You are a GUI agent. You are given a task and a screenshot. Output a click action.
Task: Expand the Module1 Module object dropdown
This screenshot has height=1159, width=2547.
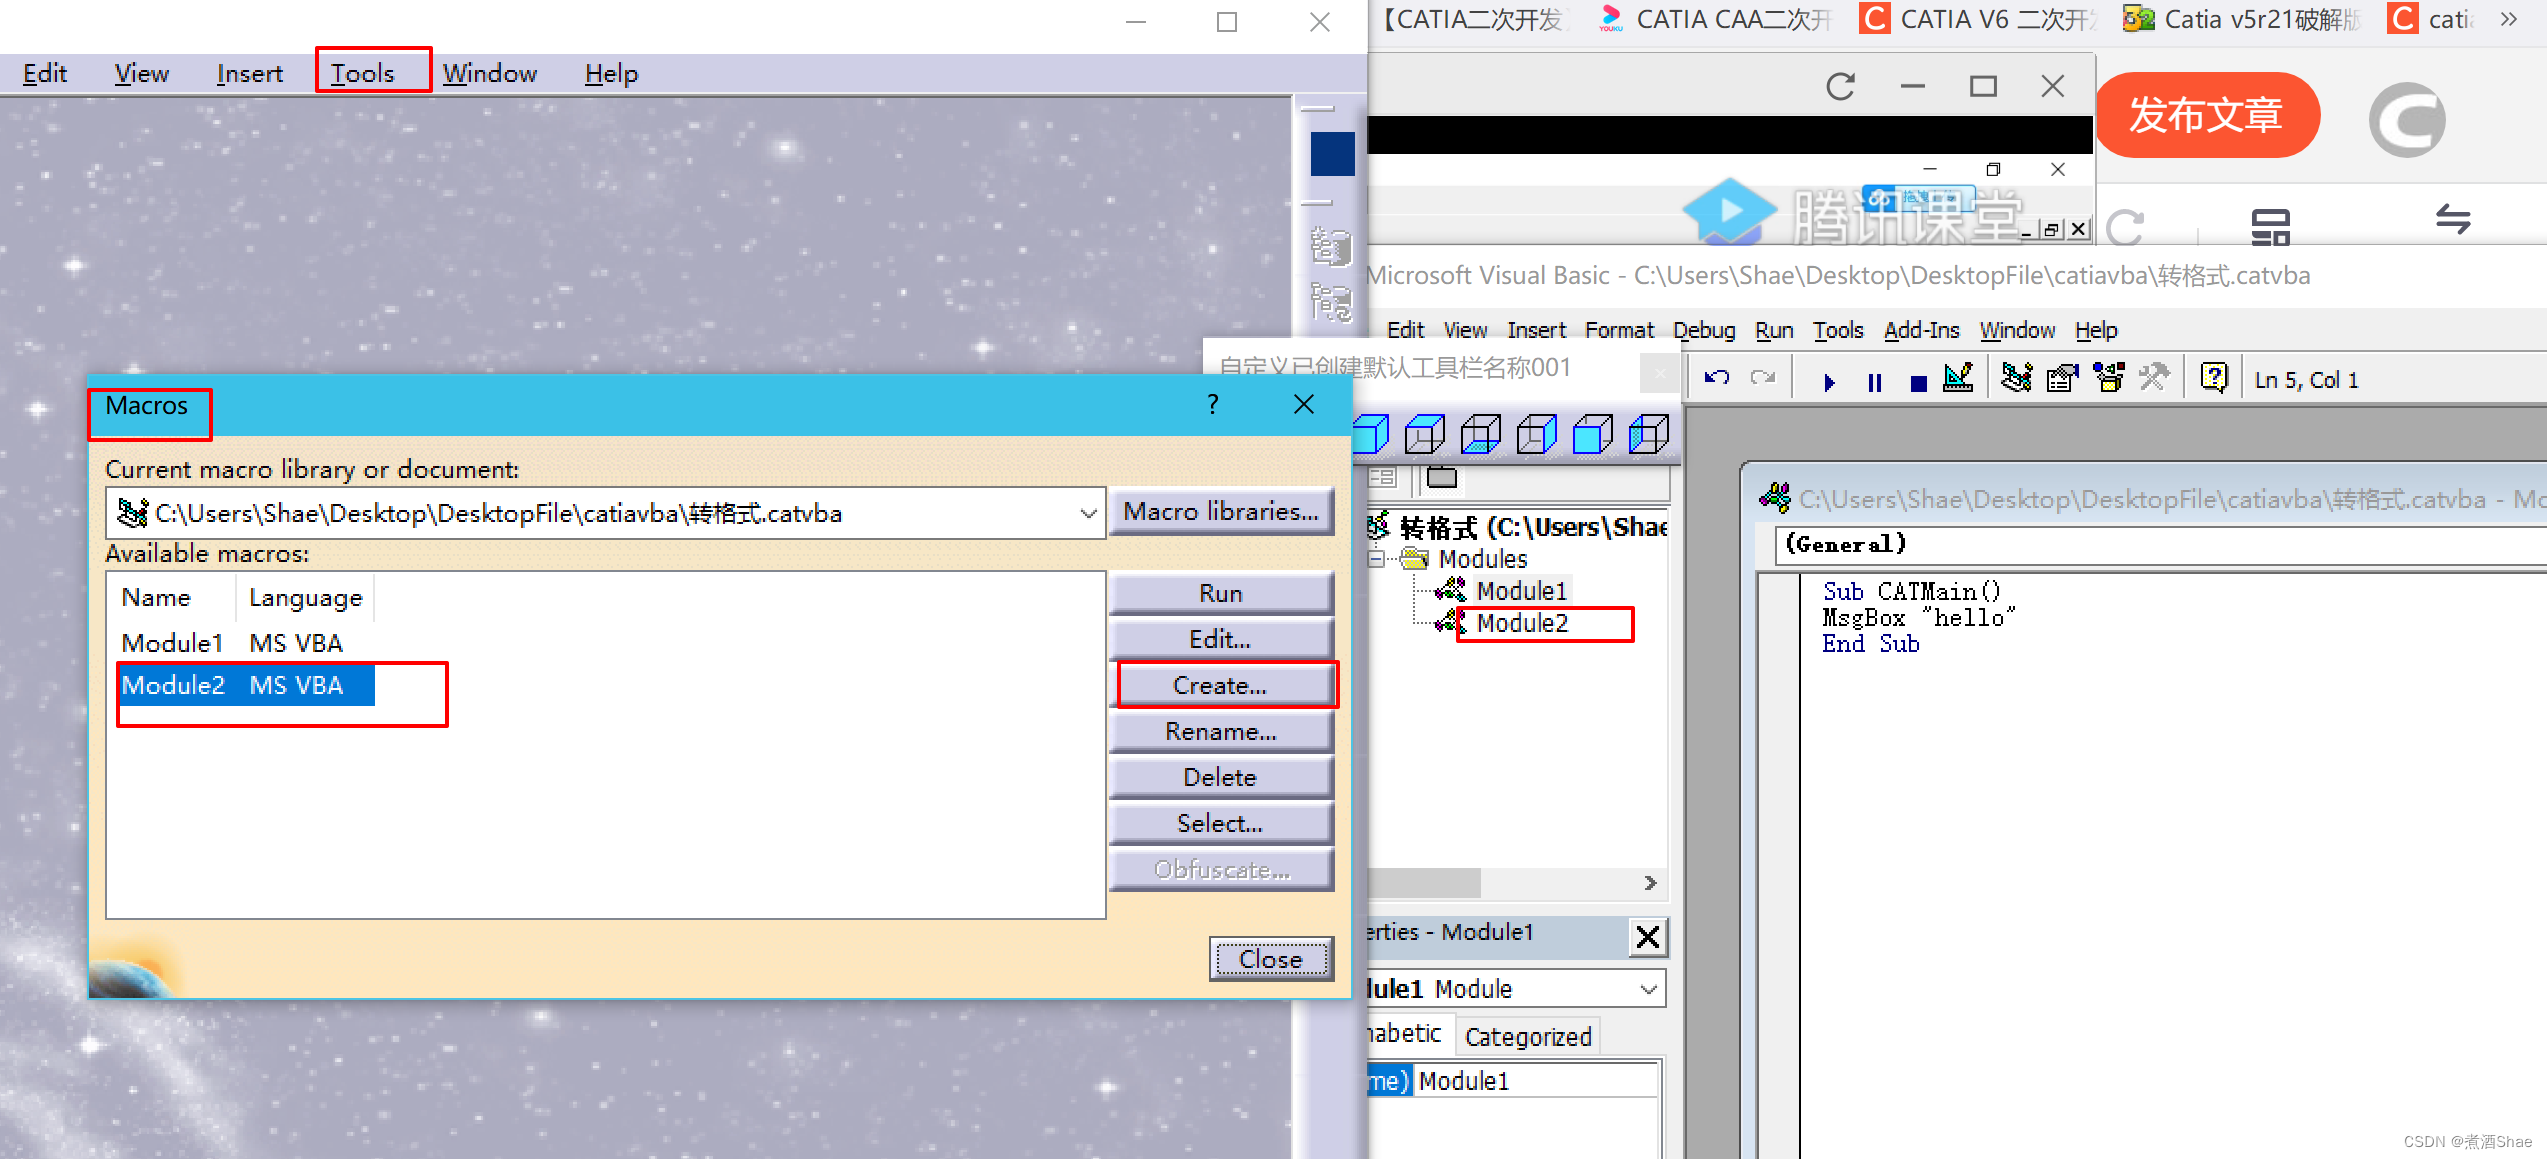pyautogui.click(x=1649, y=989)
